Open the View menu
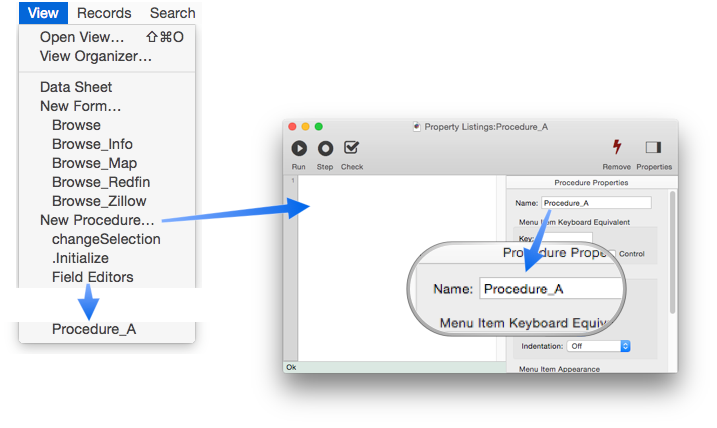Screen dimensions: 717x428 click(x=43, y=13)
